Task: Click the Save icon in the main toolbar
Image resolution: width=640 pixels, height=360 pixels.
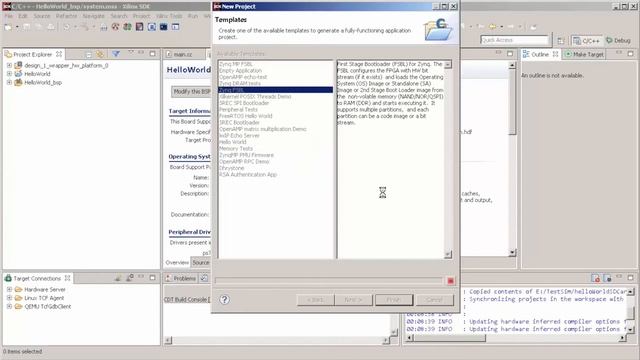Action: [27, 27]
